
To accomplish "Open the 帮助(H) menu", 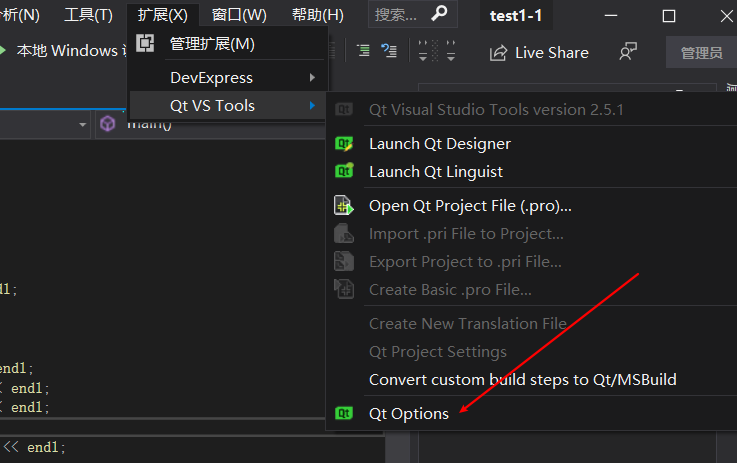I will (x=318, y=15).
